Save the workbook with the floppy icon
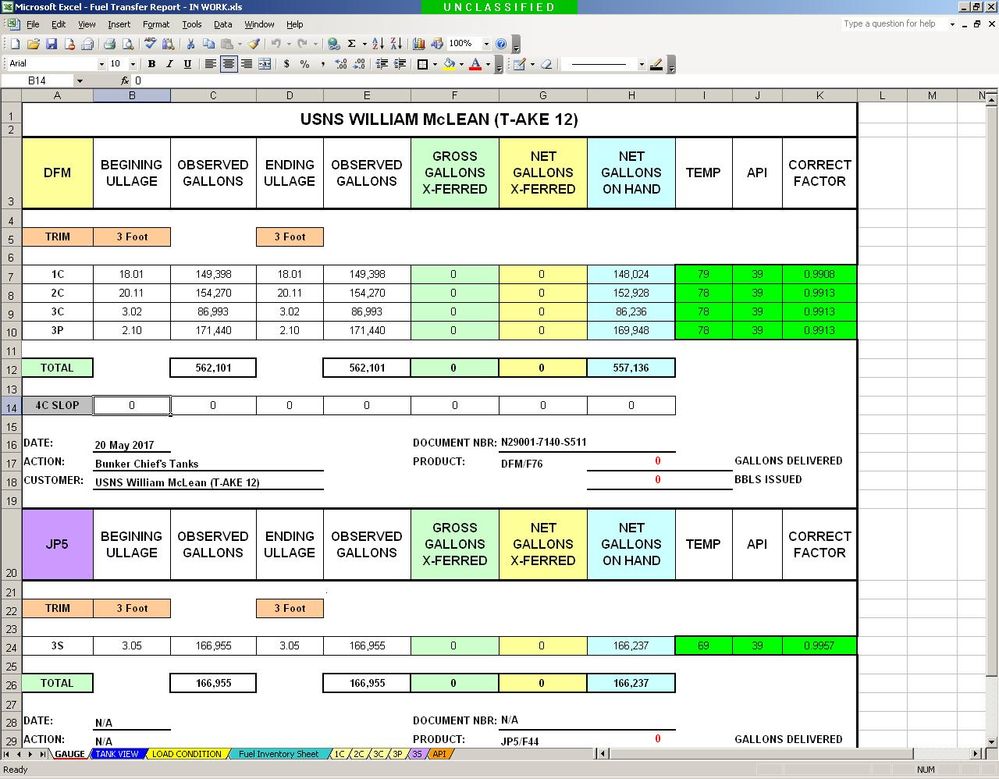Screen dimensions: 999x779 52,44
